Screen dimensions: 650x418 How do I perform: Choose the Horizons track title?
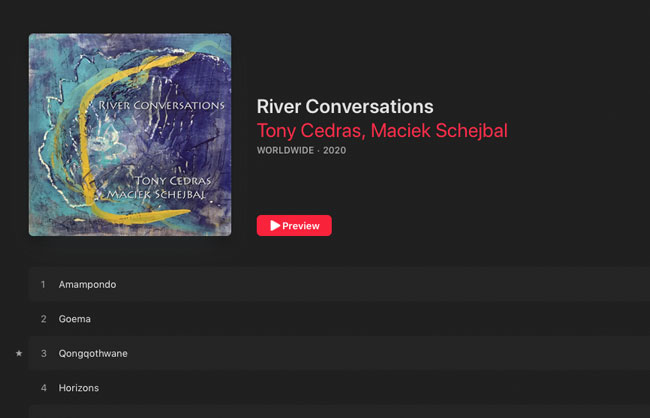(79, 388)
